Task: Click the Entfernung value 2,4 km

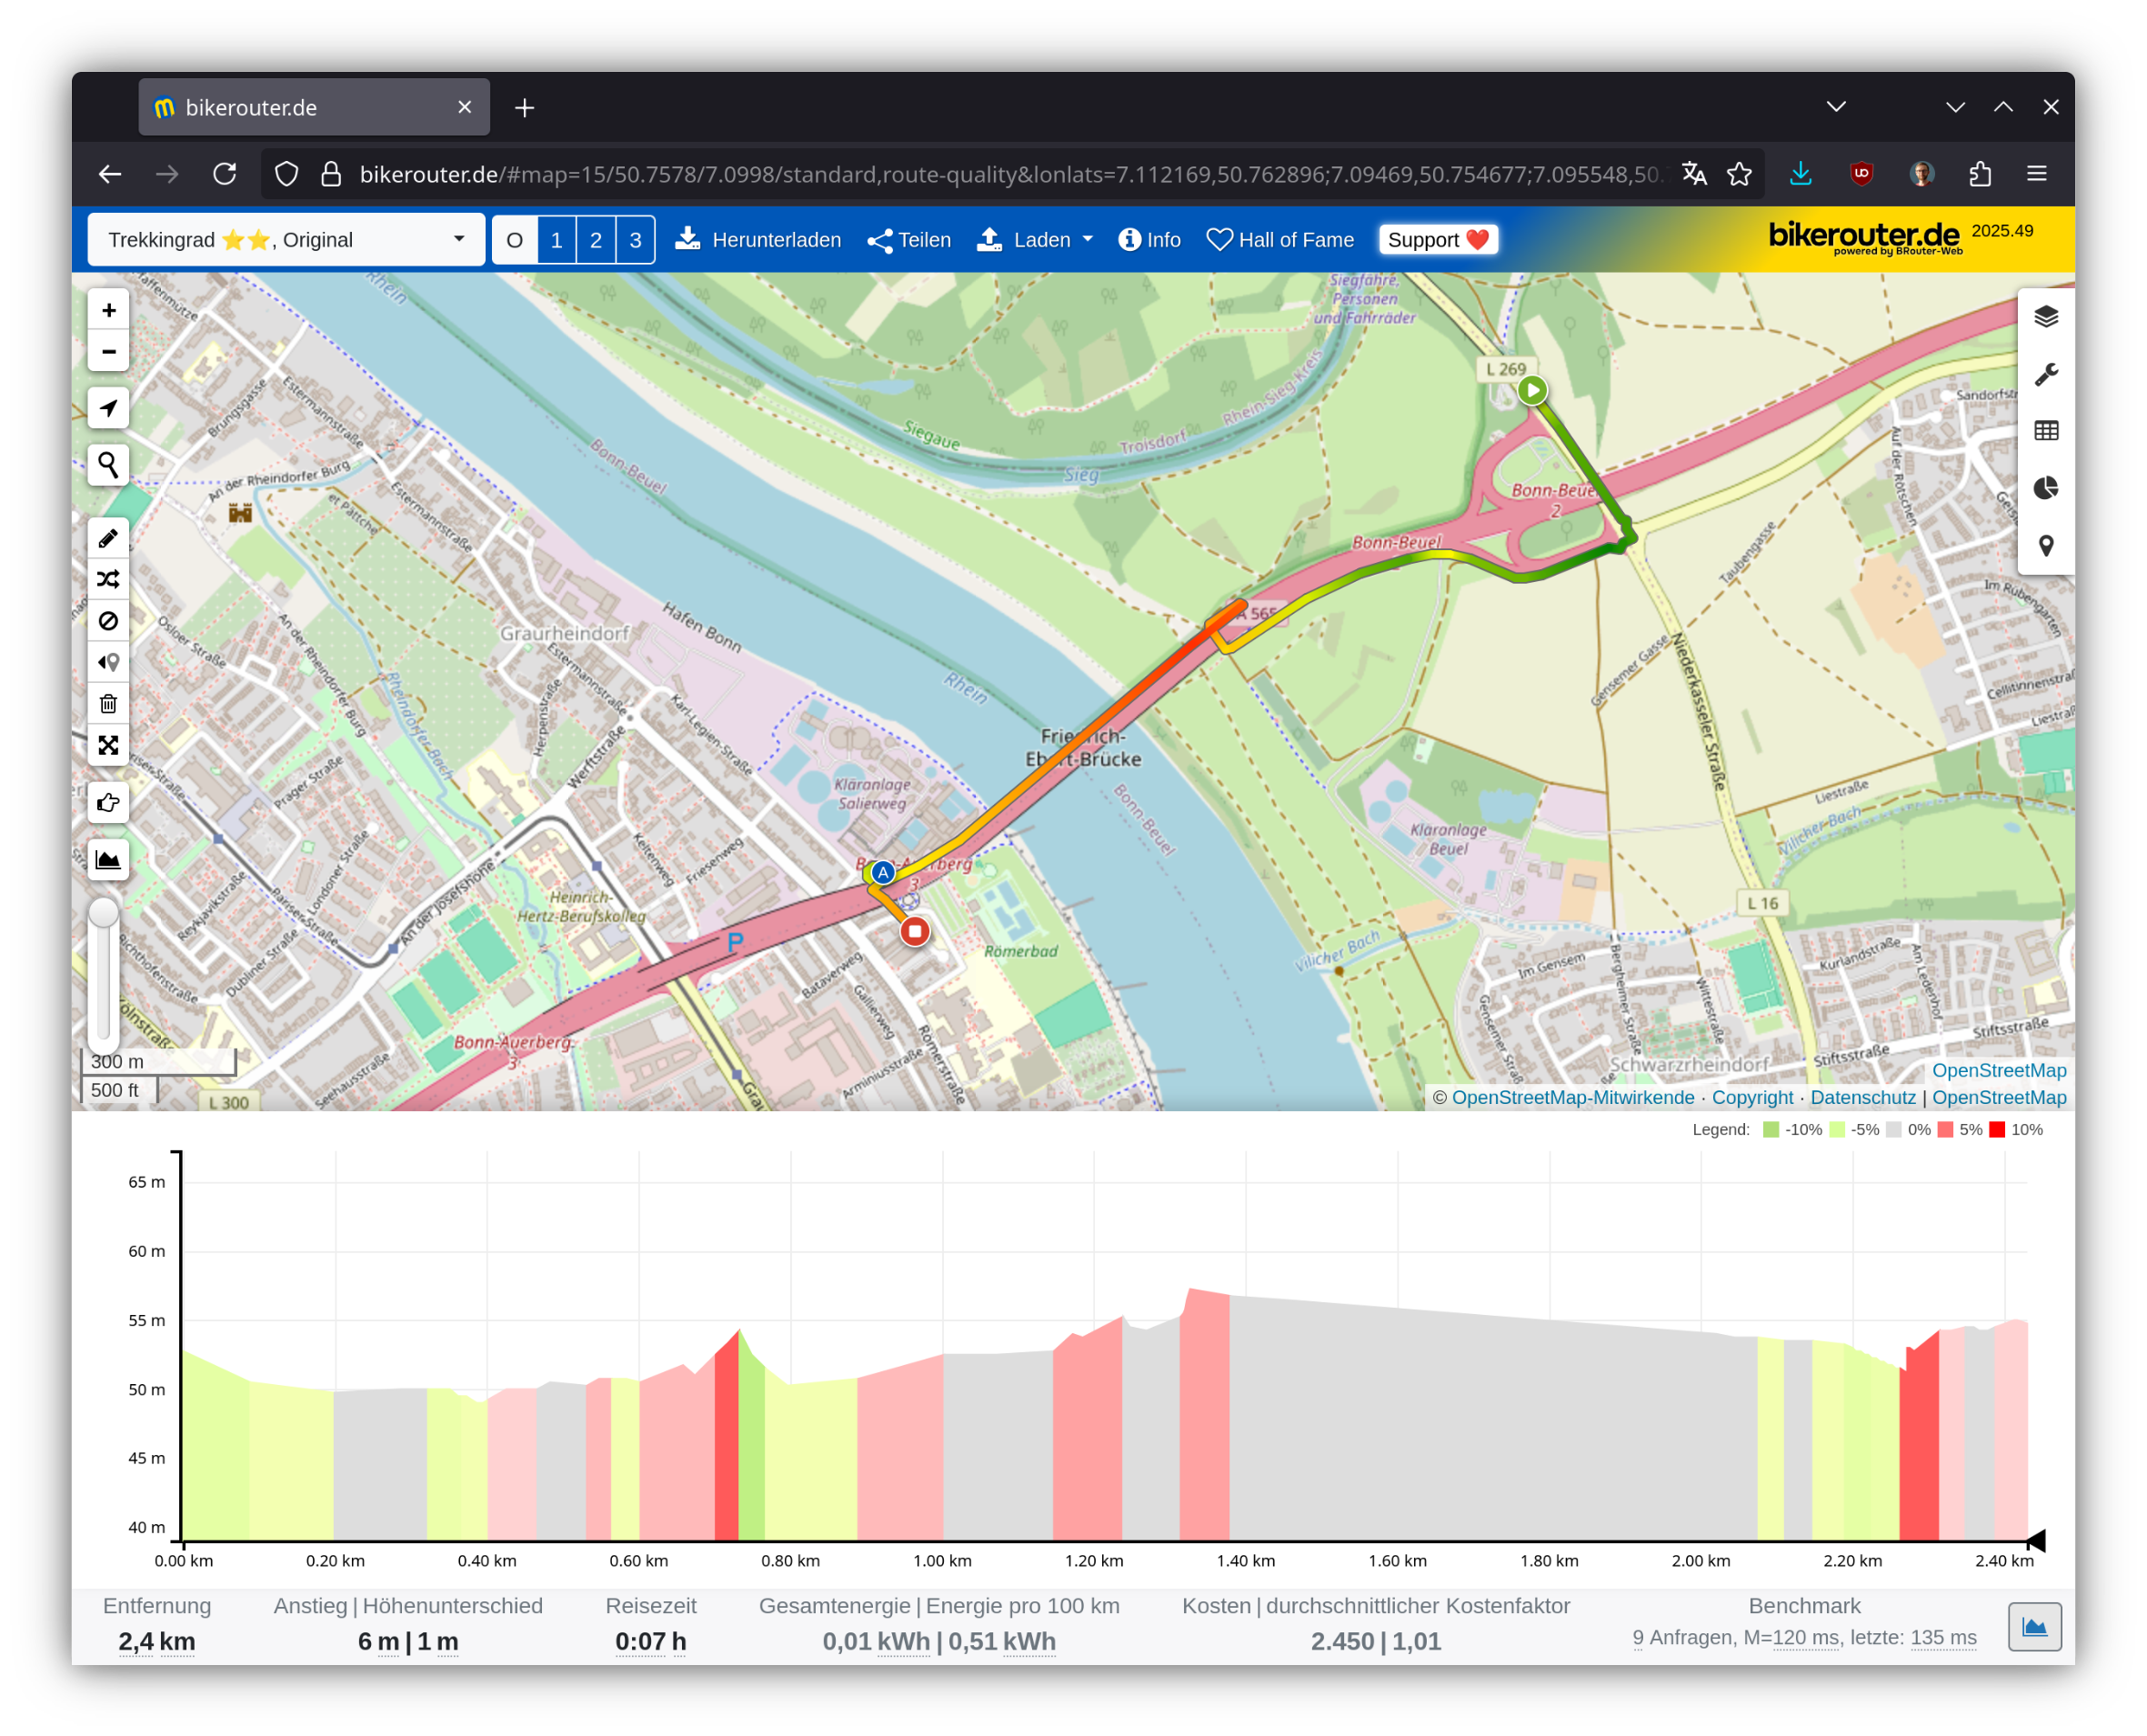Action: pos(157,1642)
